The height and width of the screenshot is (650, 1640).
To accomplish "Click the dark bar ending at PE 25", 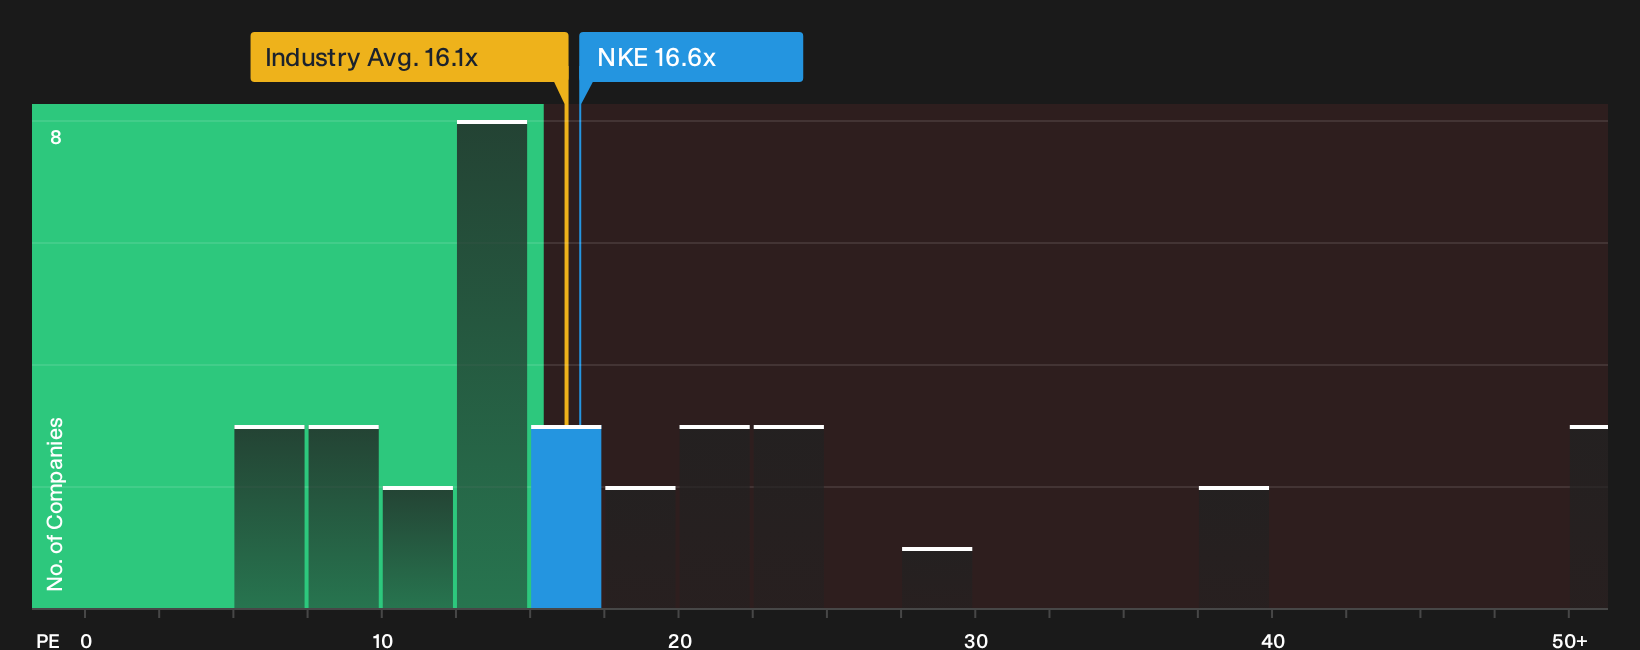I will point(789,517).
